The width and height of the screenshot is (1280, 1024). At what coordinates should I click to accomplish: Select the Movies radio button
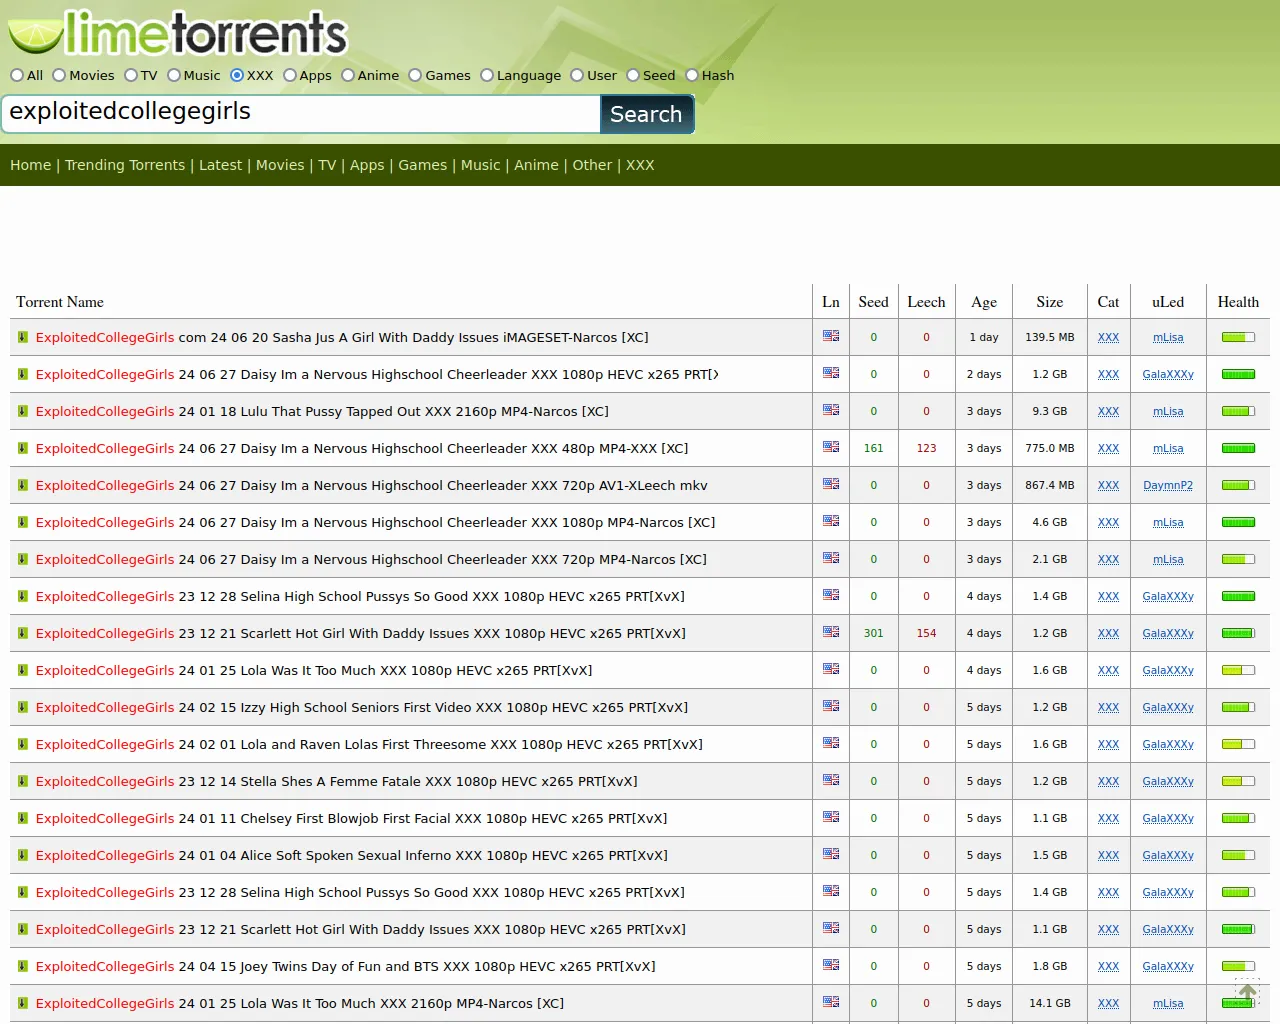click(59, 75)
